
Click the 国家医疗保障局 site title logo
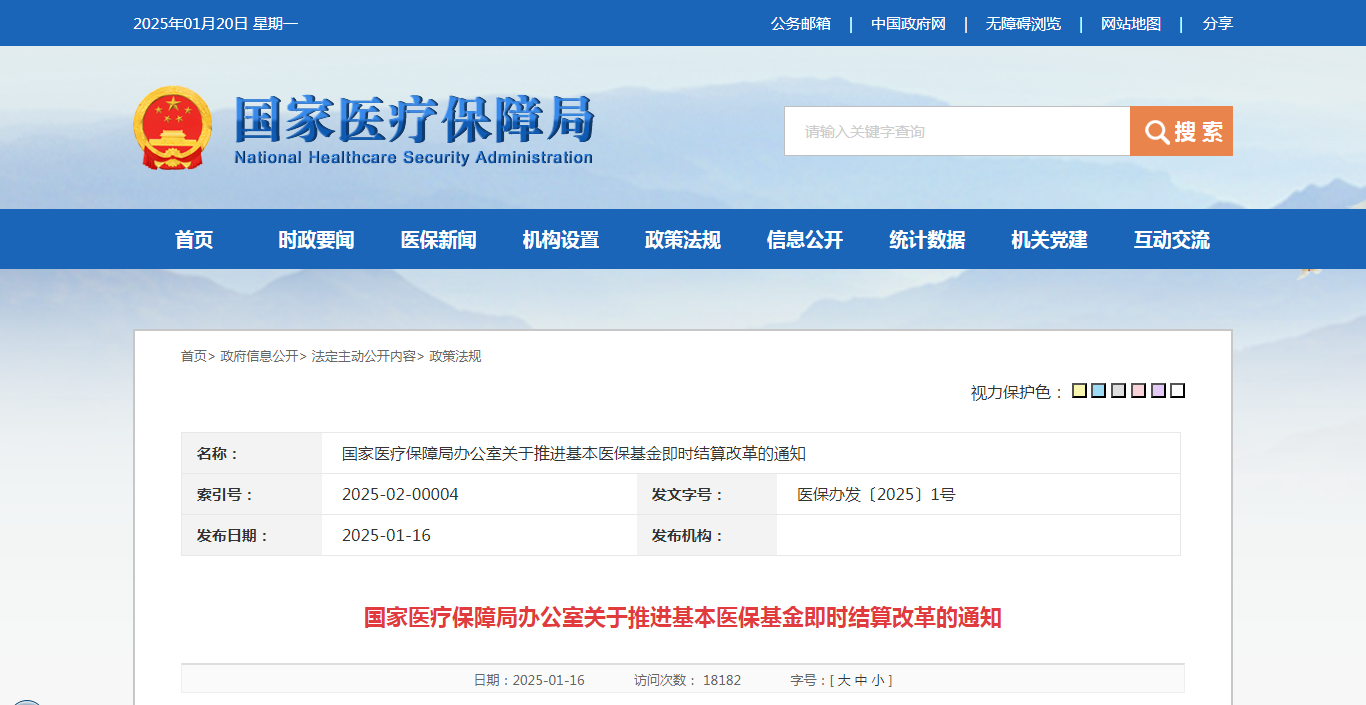414,131
